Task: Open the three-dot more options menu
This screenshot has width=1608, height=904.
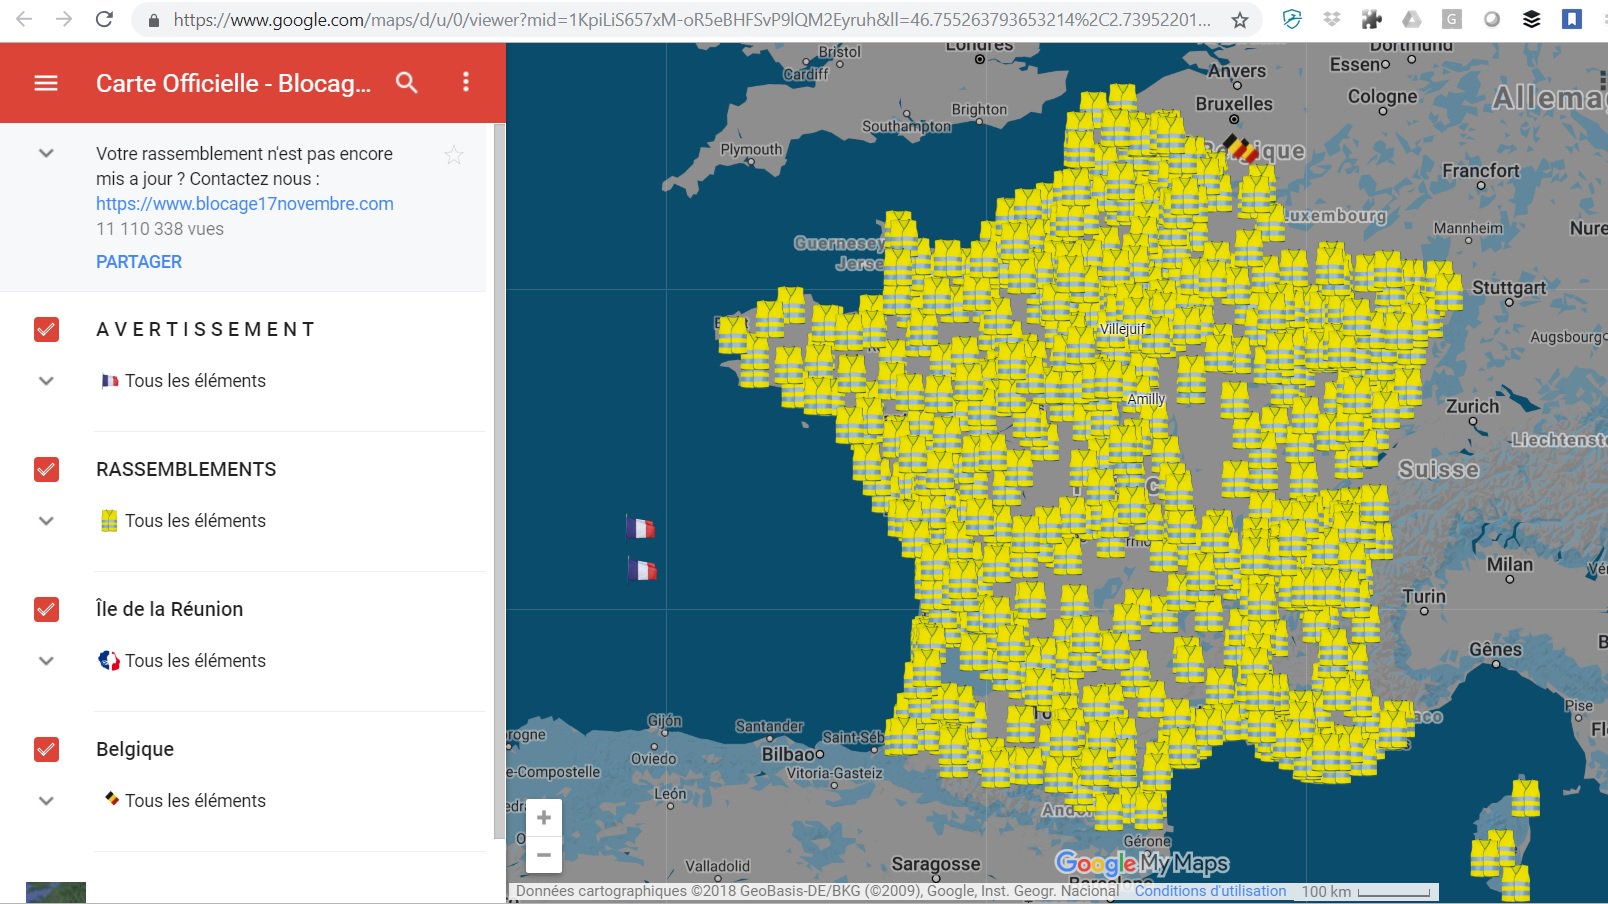Action: click(465, 82)
